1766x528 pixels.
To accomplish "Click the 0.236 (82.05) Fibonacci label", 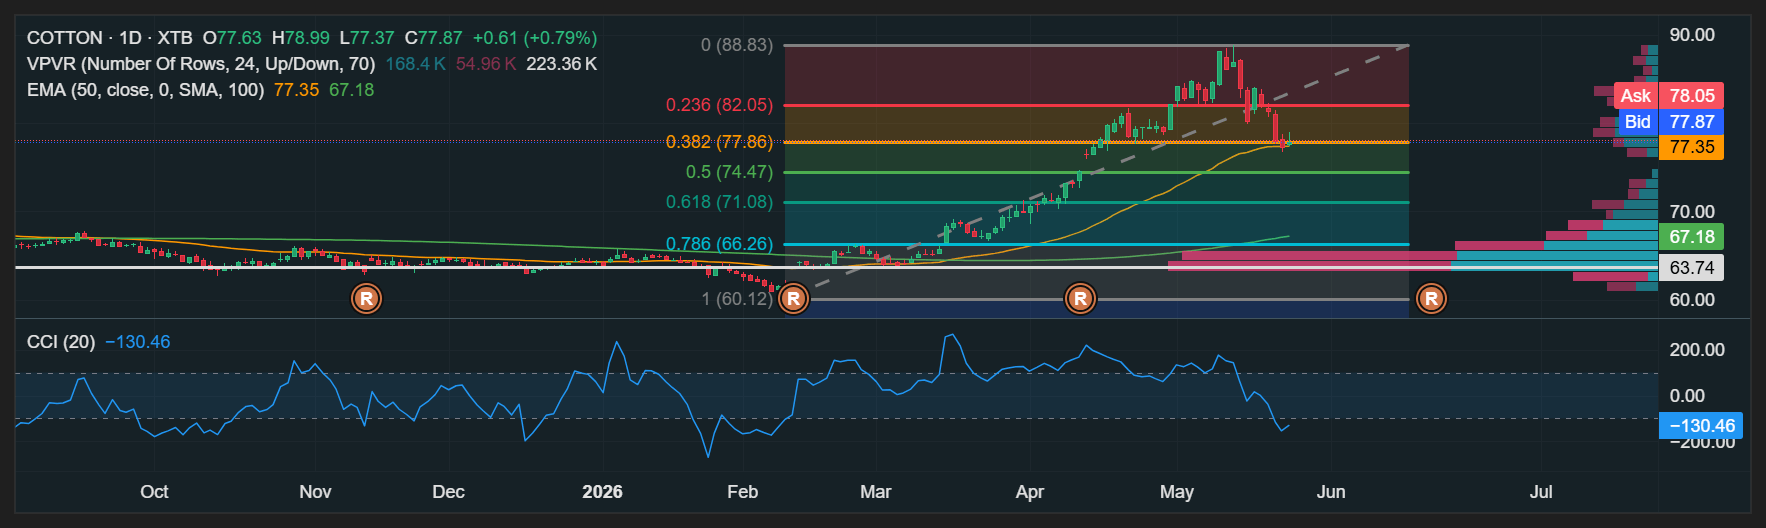I will (720, 105).
